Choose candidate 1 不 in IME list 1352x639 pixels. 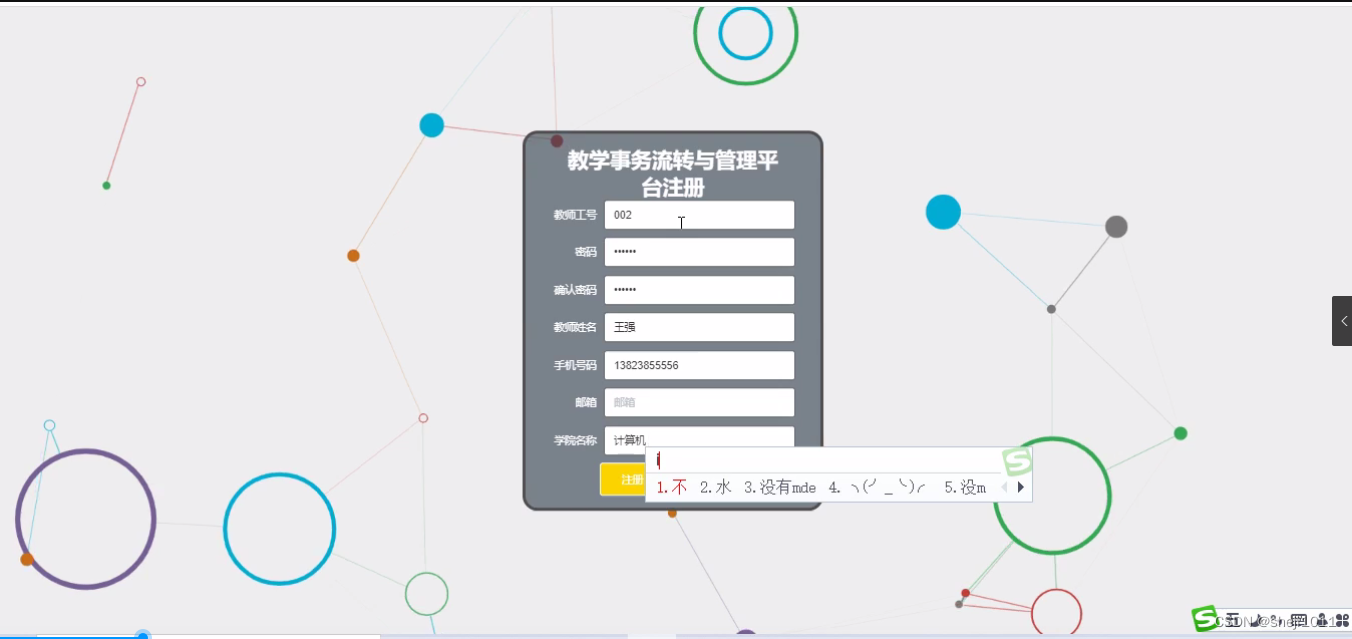[x=672, y=488]
